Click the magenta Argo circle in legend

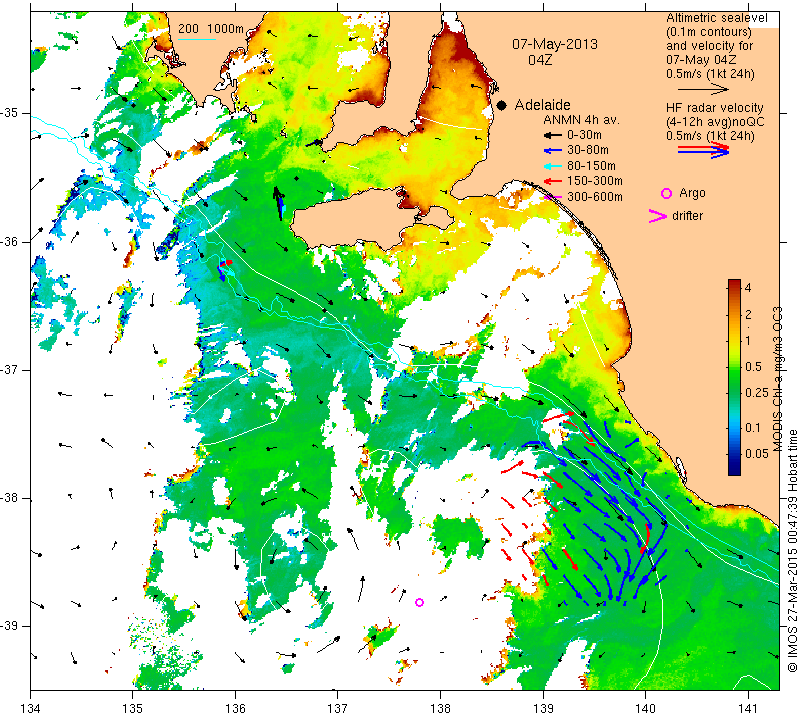666,193
